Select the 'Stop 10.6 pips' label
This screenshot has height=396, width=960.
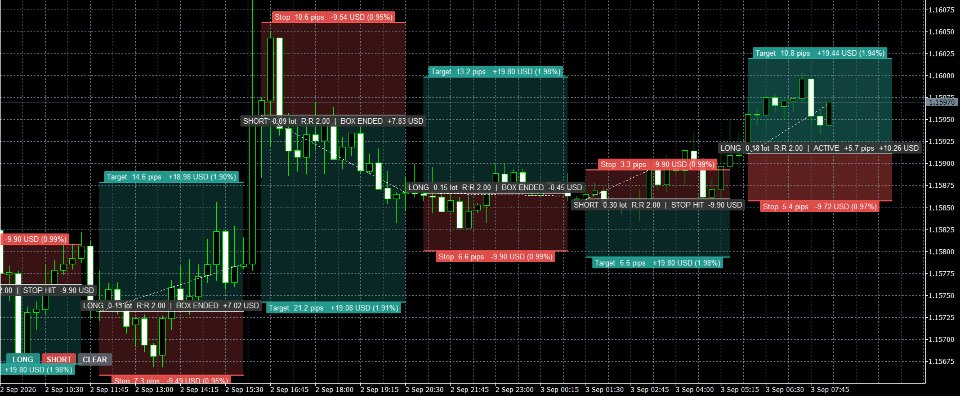click(333, 17)
